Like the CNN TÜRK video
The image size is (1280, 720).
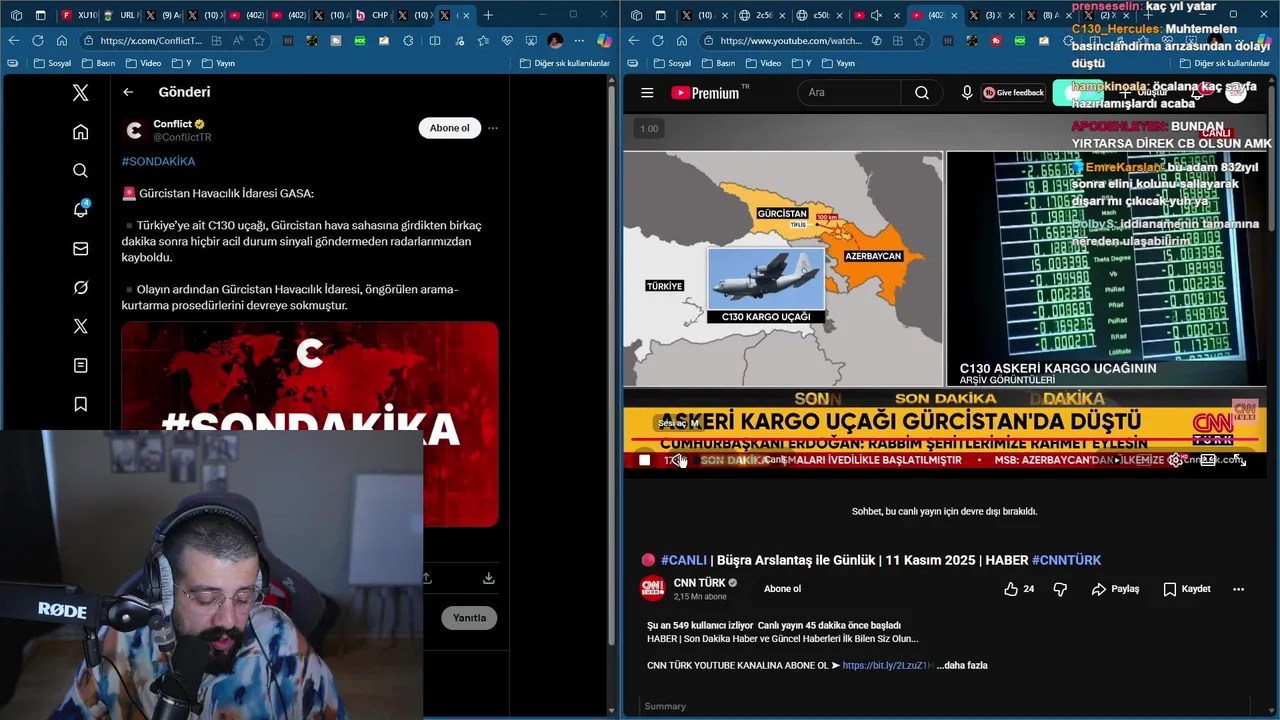[1020, 589]
